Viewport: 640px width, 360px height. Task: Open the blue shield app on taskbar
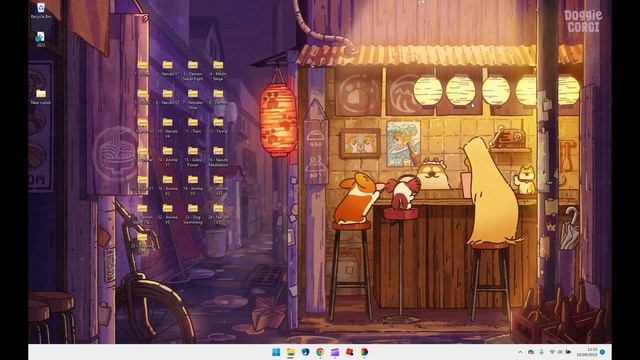tap(305, 352)
